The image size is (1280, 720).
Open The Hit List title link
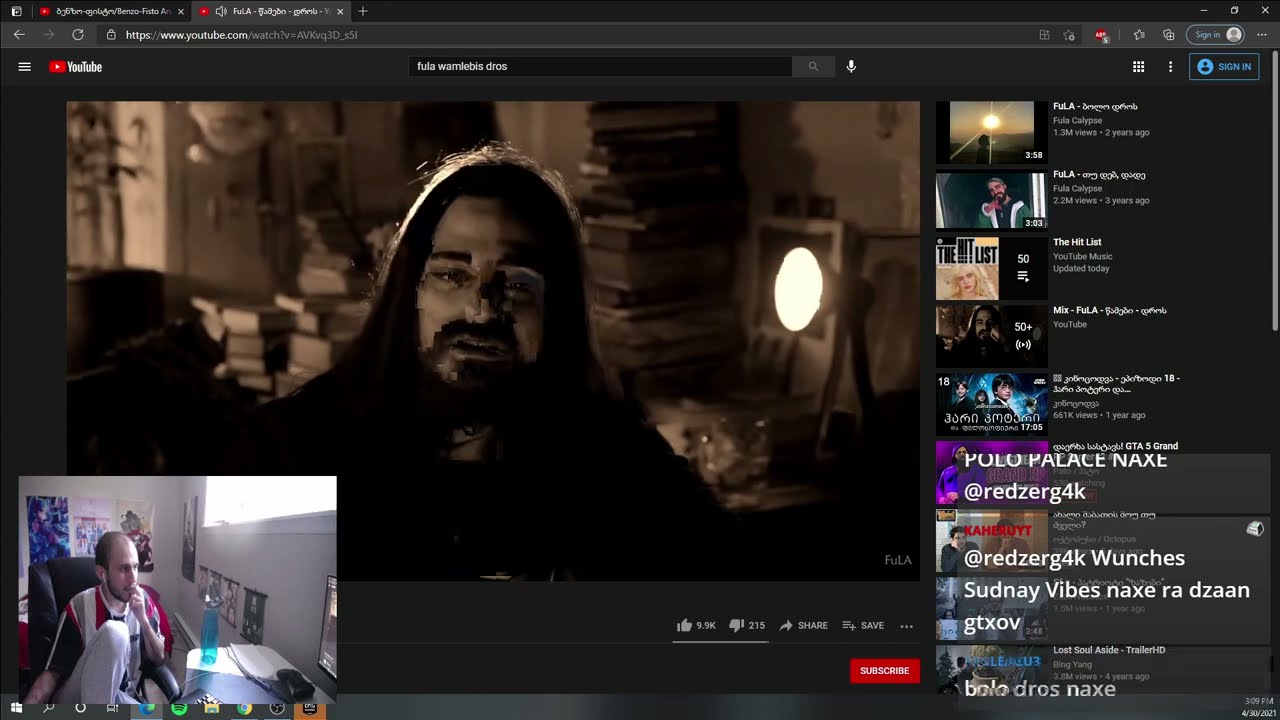(1077, 242)
